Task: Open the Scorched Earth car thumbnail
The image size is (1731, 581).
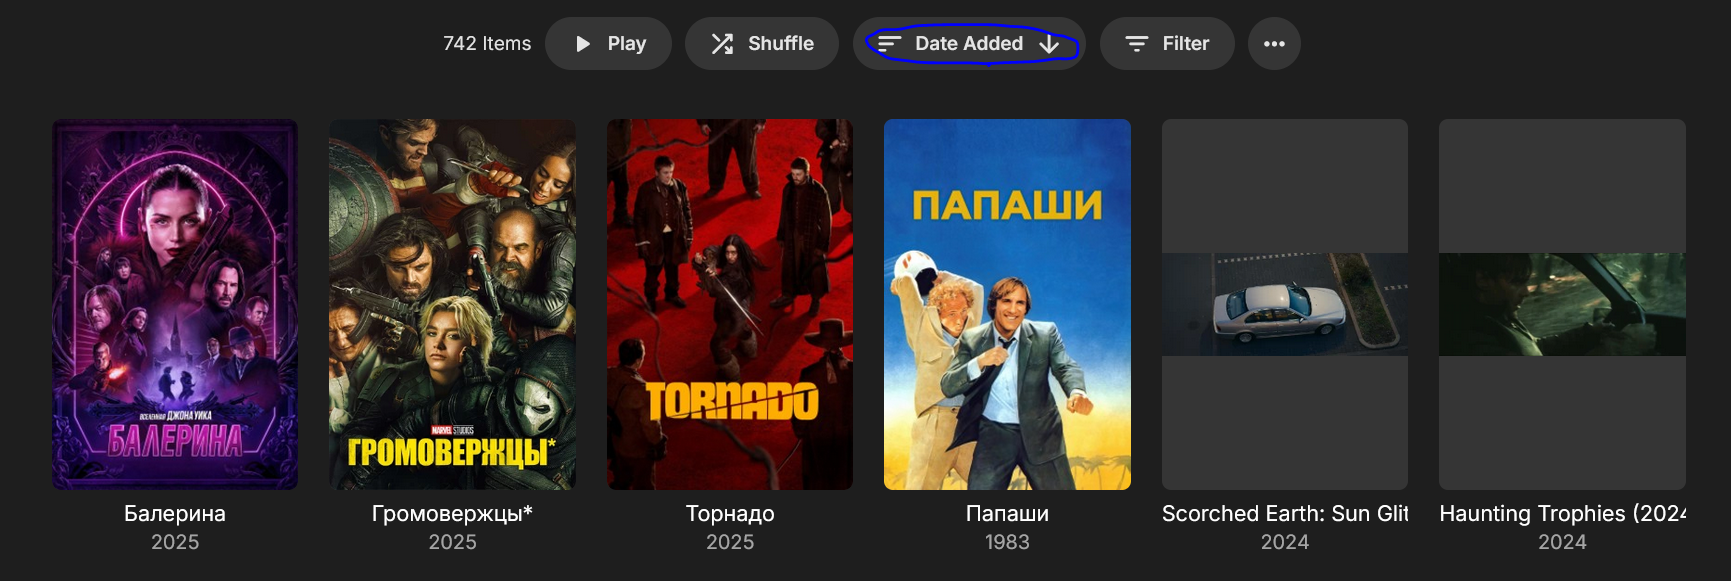Action: [1285, 305]
